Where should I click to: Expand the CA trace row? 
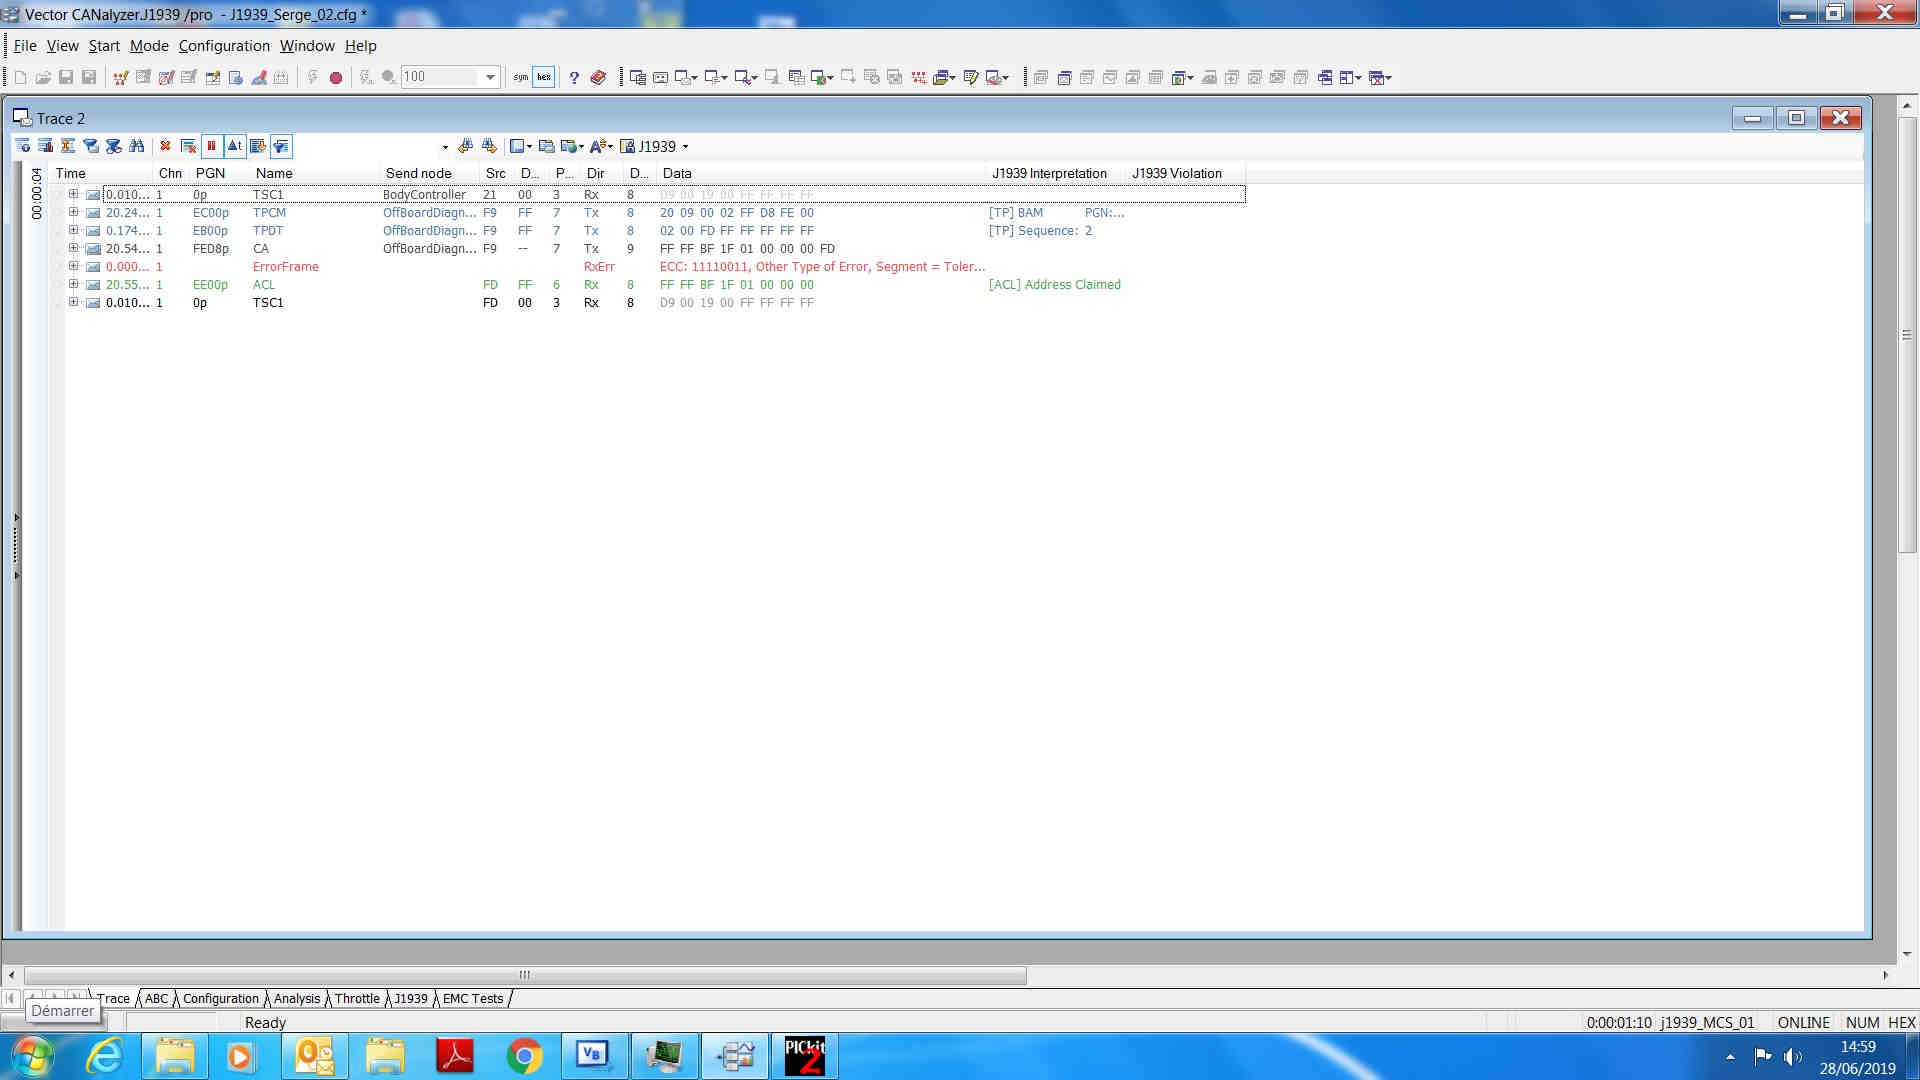pos(73,248)
